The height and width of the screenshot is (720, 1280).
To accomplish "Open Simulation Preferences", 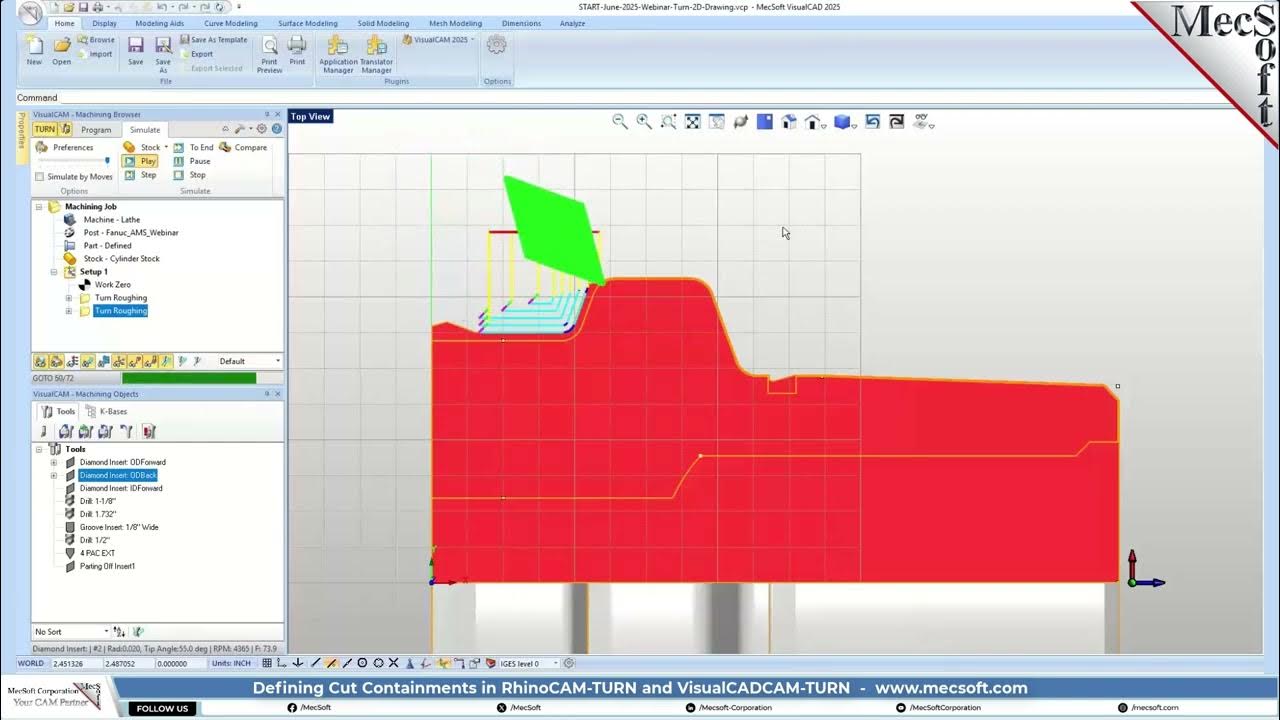I will [65, 147].
